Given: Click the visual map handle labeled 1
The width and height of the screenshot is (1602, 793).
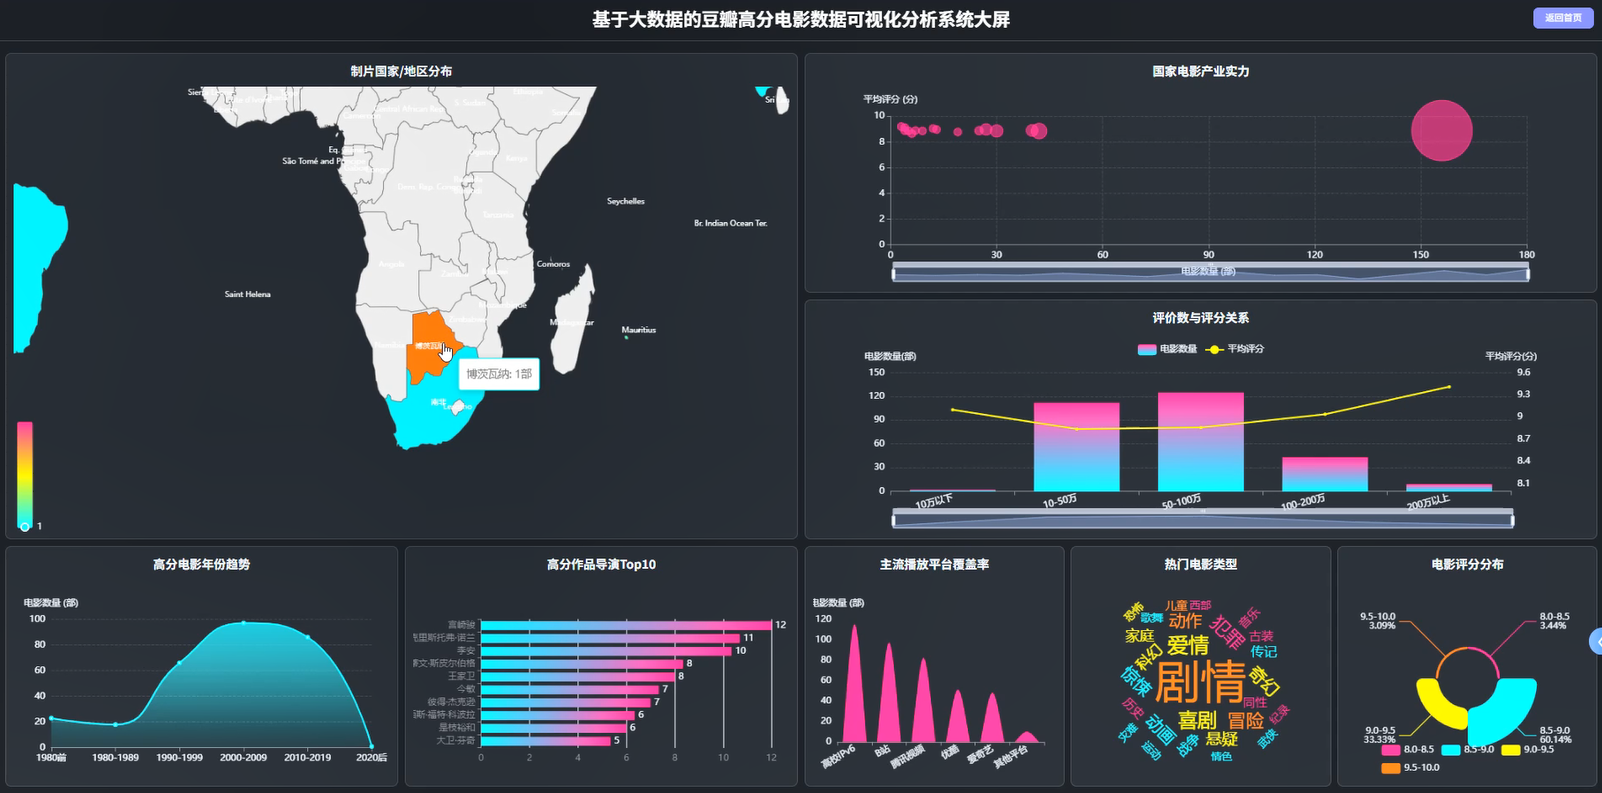Looking at the screenshot, I should pyautogui.click(x=25, y=526).
